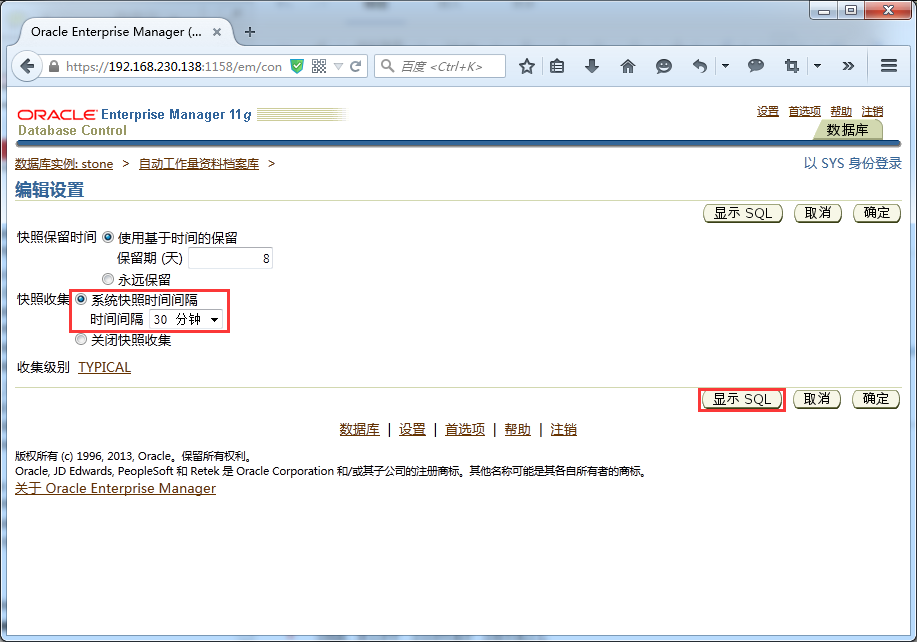Close the Oracle Enterprise Manager tab

point(216,32)
